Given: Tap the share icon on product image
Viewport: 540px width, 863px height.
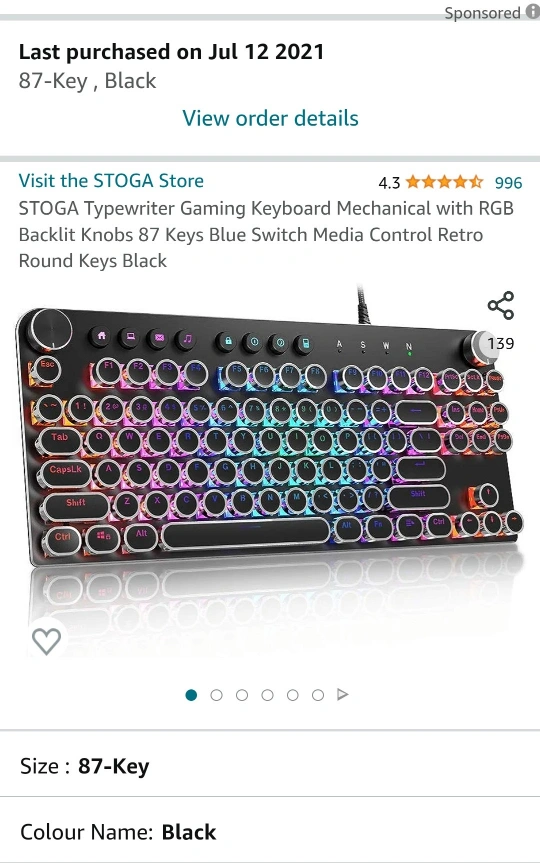Looking at the screenshot, I should click(x=500, y=305).
